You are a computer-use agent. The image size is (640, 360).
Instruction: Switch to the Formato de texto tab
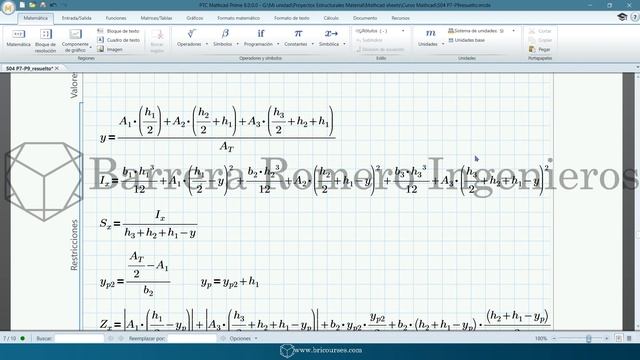291,18
